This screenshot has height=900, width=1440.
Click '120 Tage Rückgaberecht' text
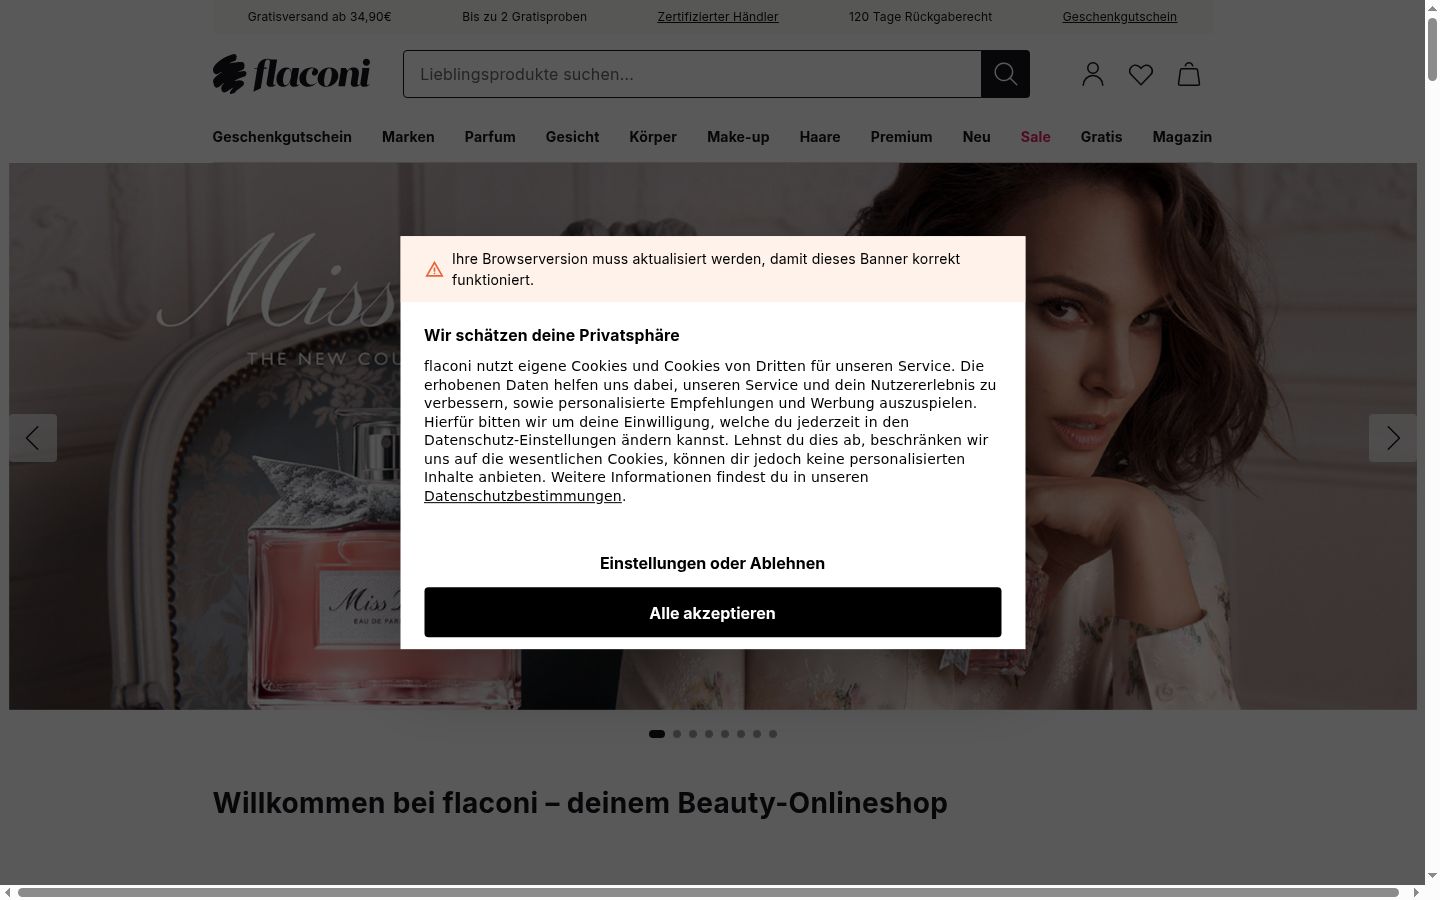coord(920,17)
